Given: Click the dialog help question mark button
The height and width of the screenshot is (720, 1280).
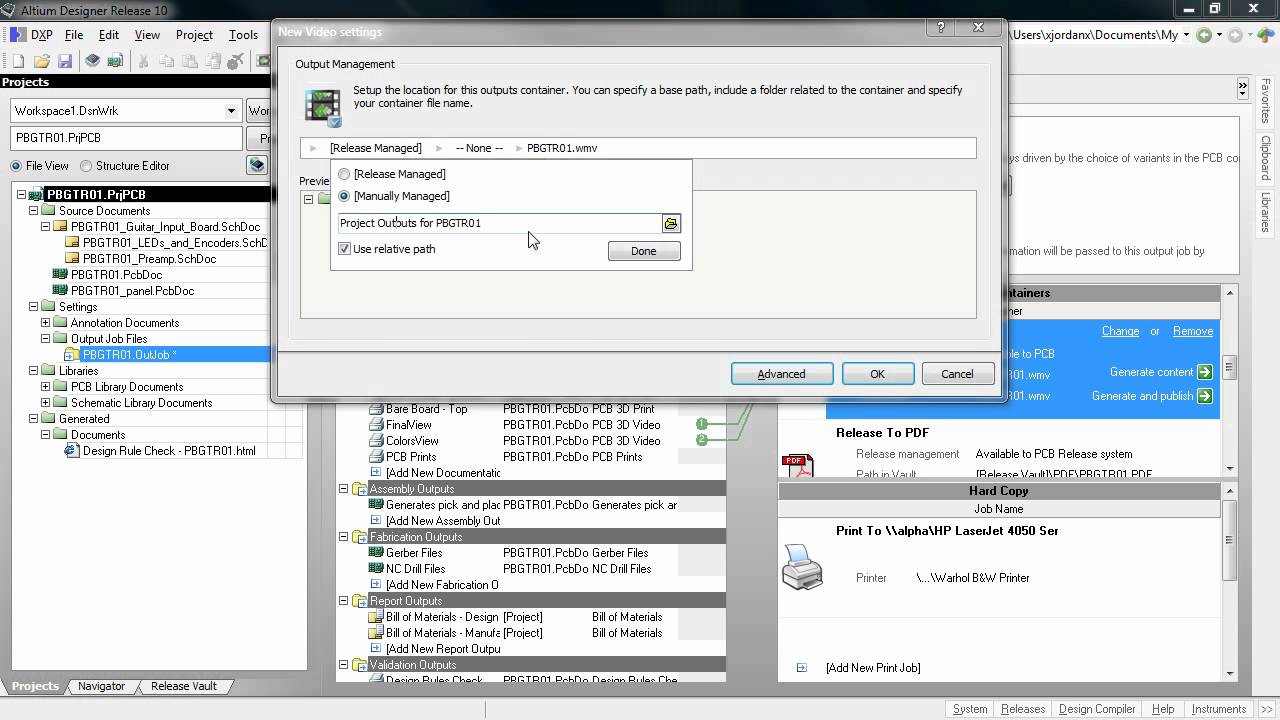Looking at the screenshot, I should tap(941, 29).
